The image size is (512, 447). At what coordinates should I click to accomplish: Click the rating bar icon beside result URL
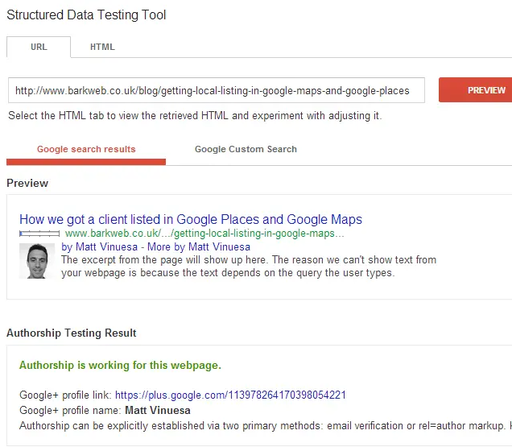click(39, 234)
